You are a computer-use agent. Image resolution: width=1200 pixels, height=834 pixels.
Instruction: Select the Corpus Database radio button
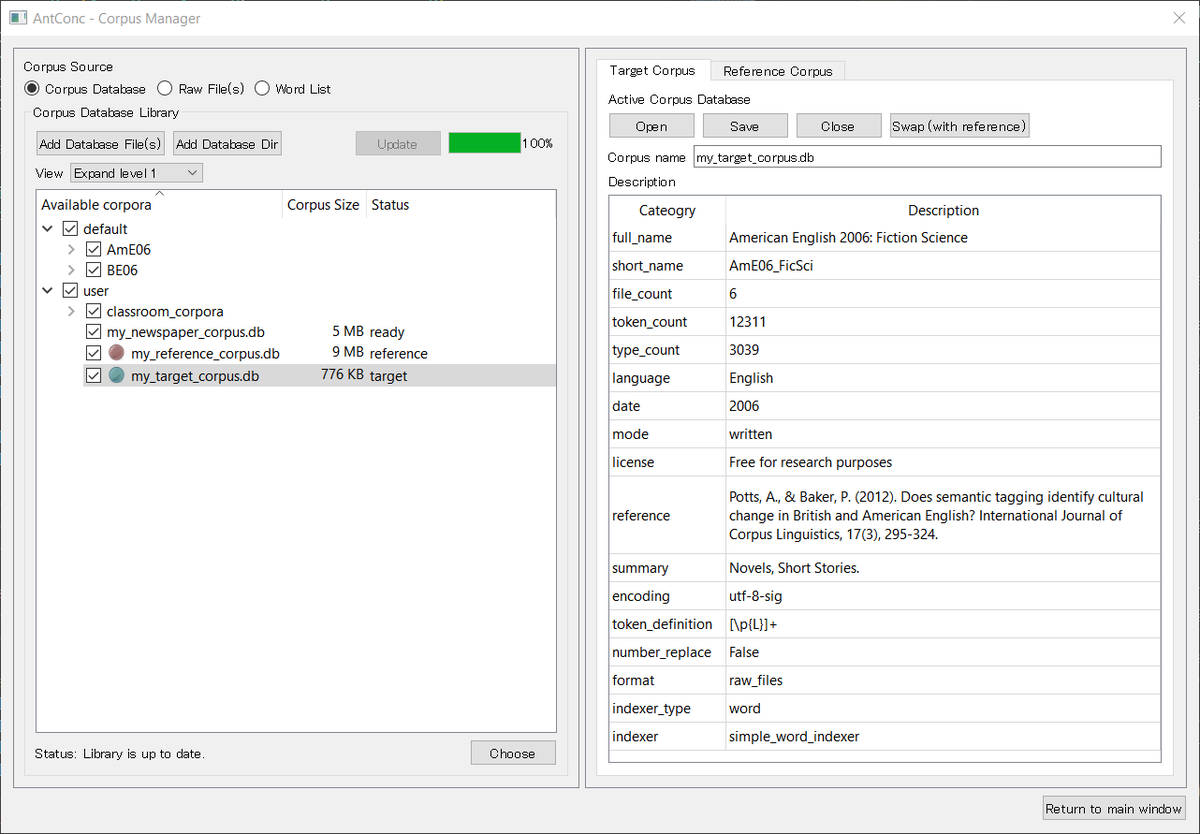32,89
